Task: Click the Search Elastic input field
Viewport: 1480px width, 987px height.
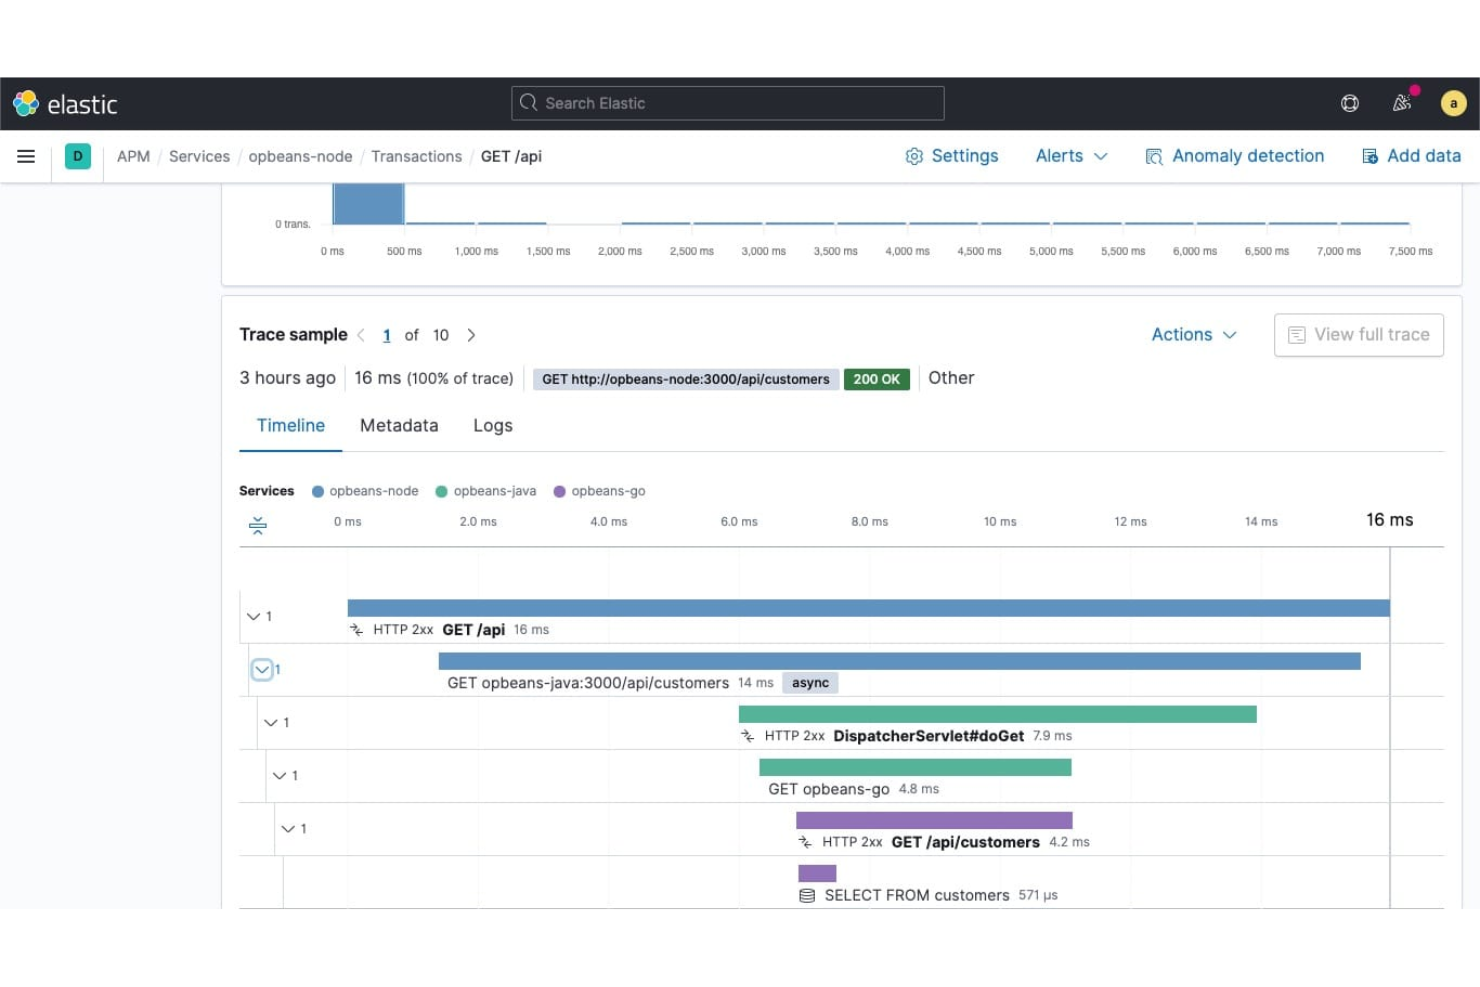Action: [728, 103]
